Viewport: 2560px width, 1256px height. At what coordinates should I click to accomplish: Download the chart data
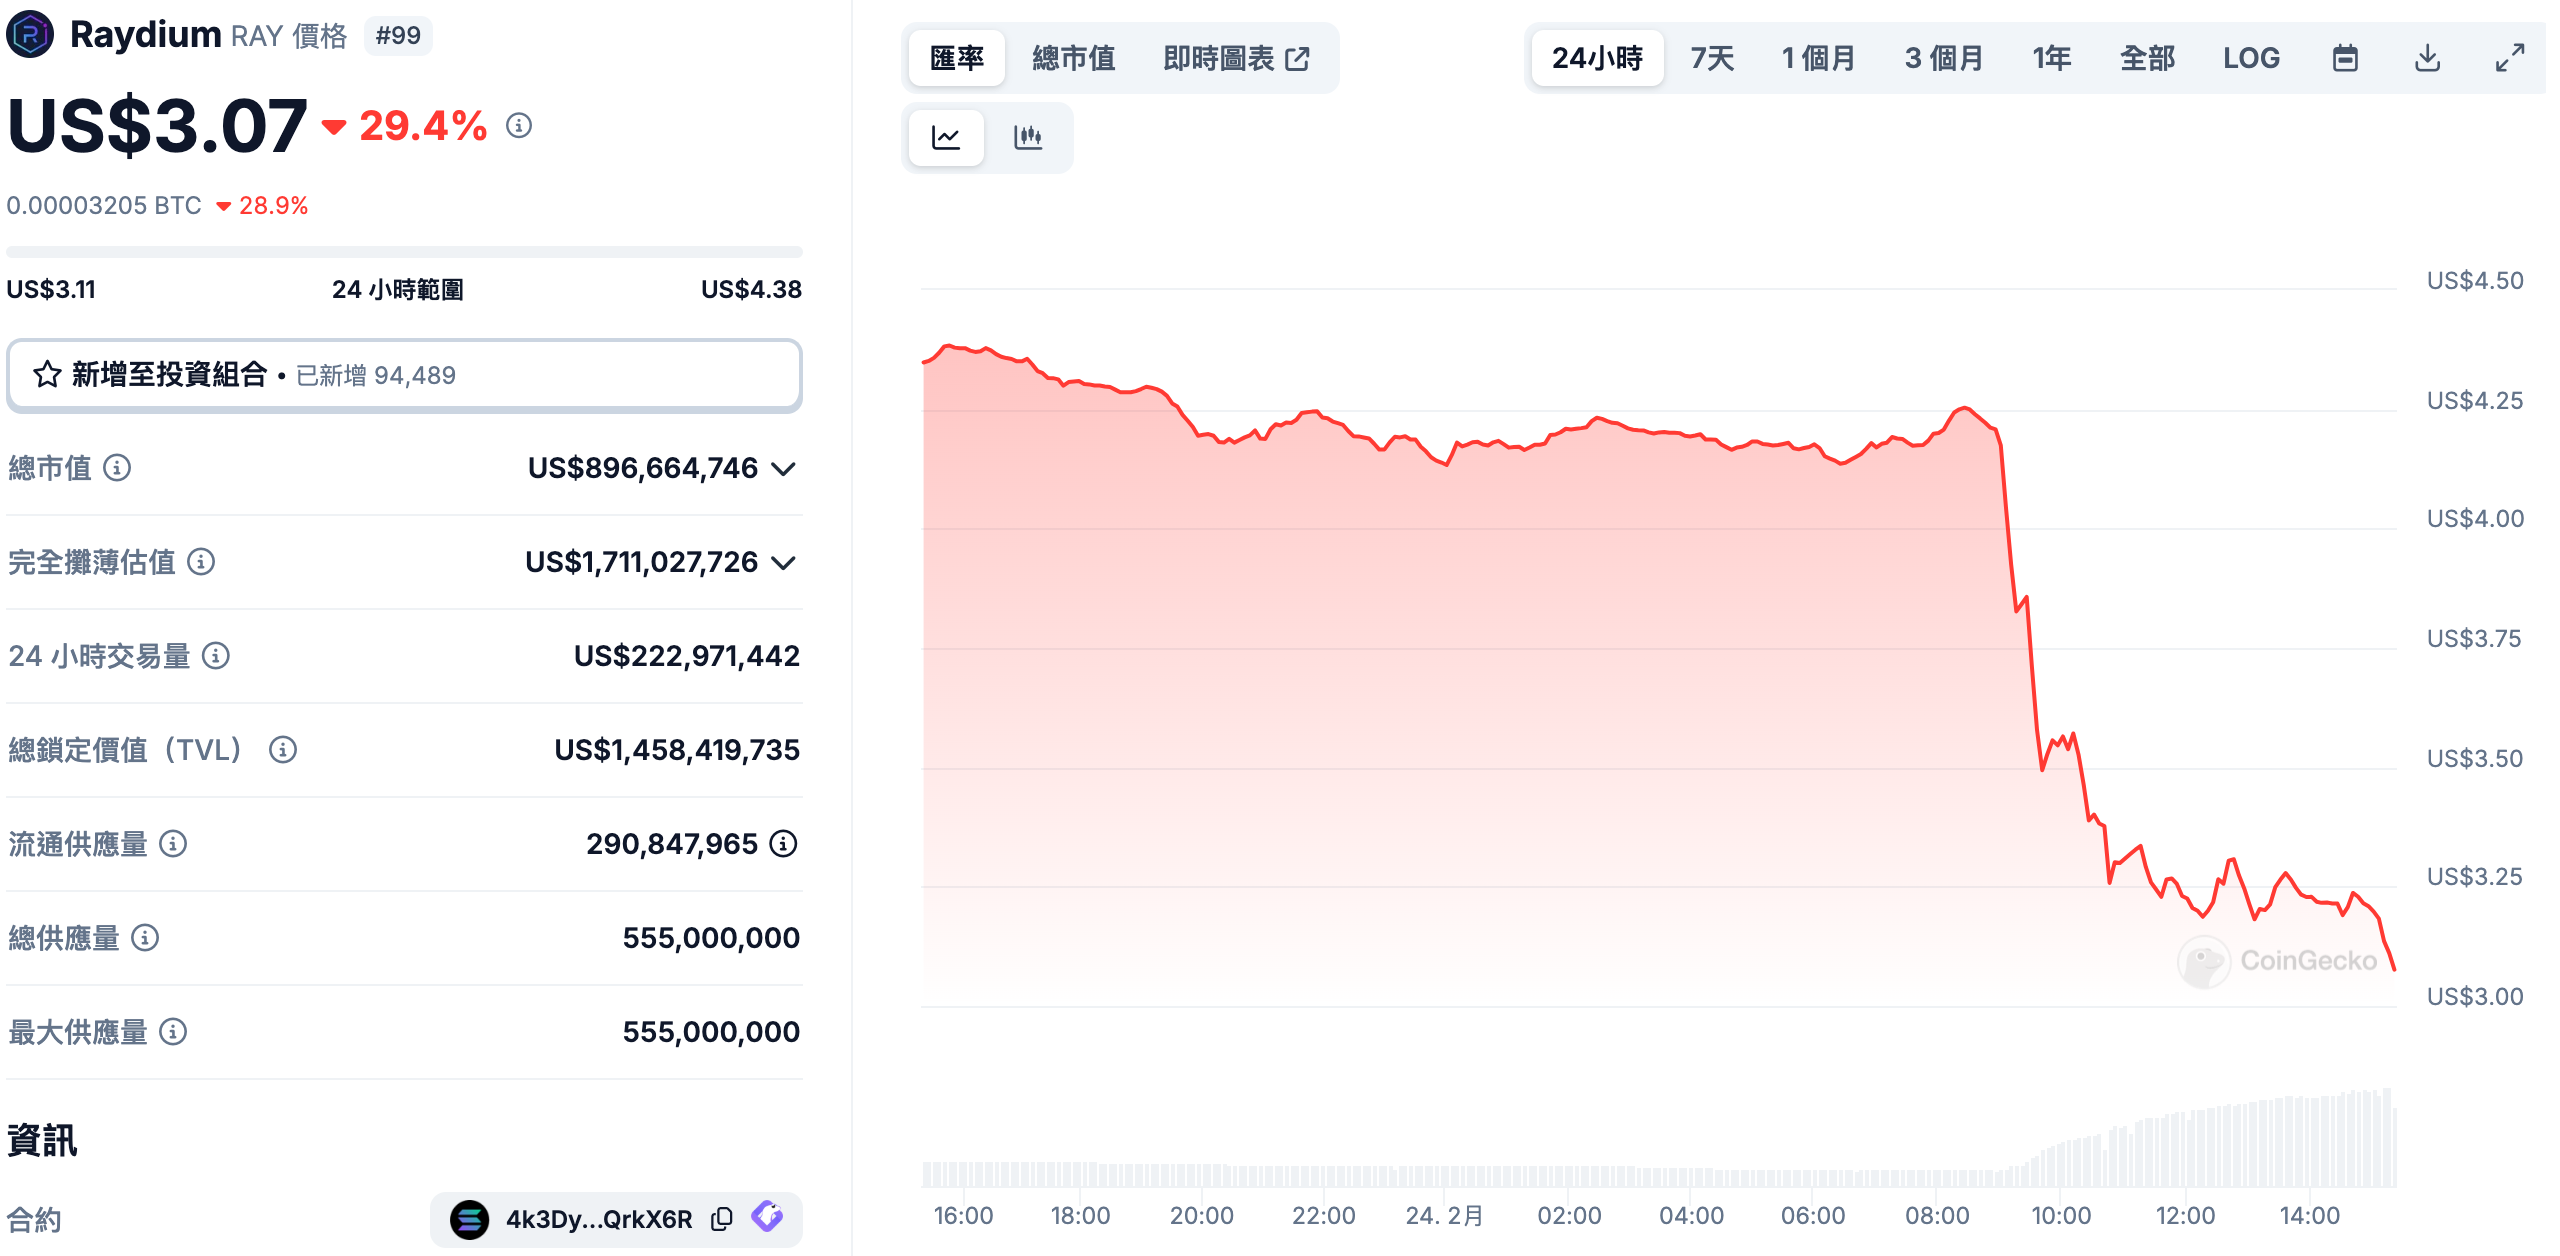pos(2427,58)
